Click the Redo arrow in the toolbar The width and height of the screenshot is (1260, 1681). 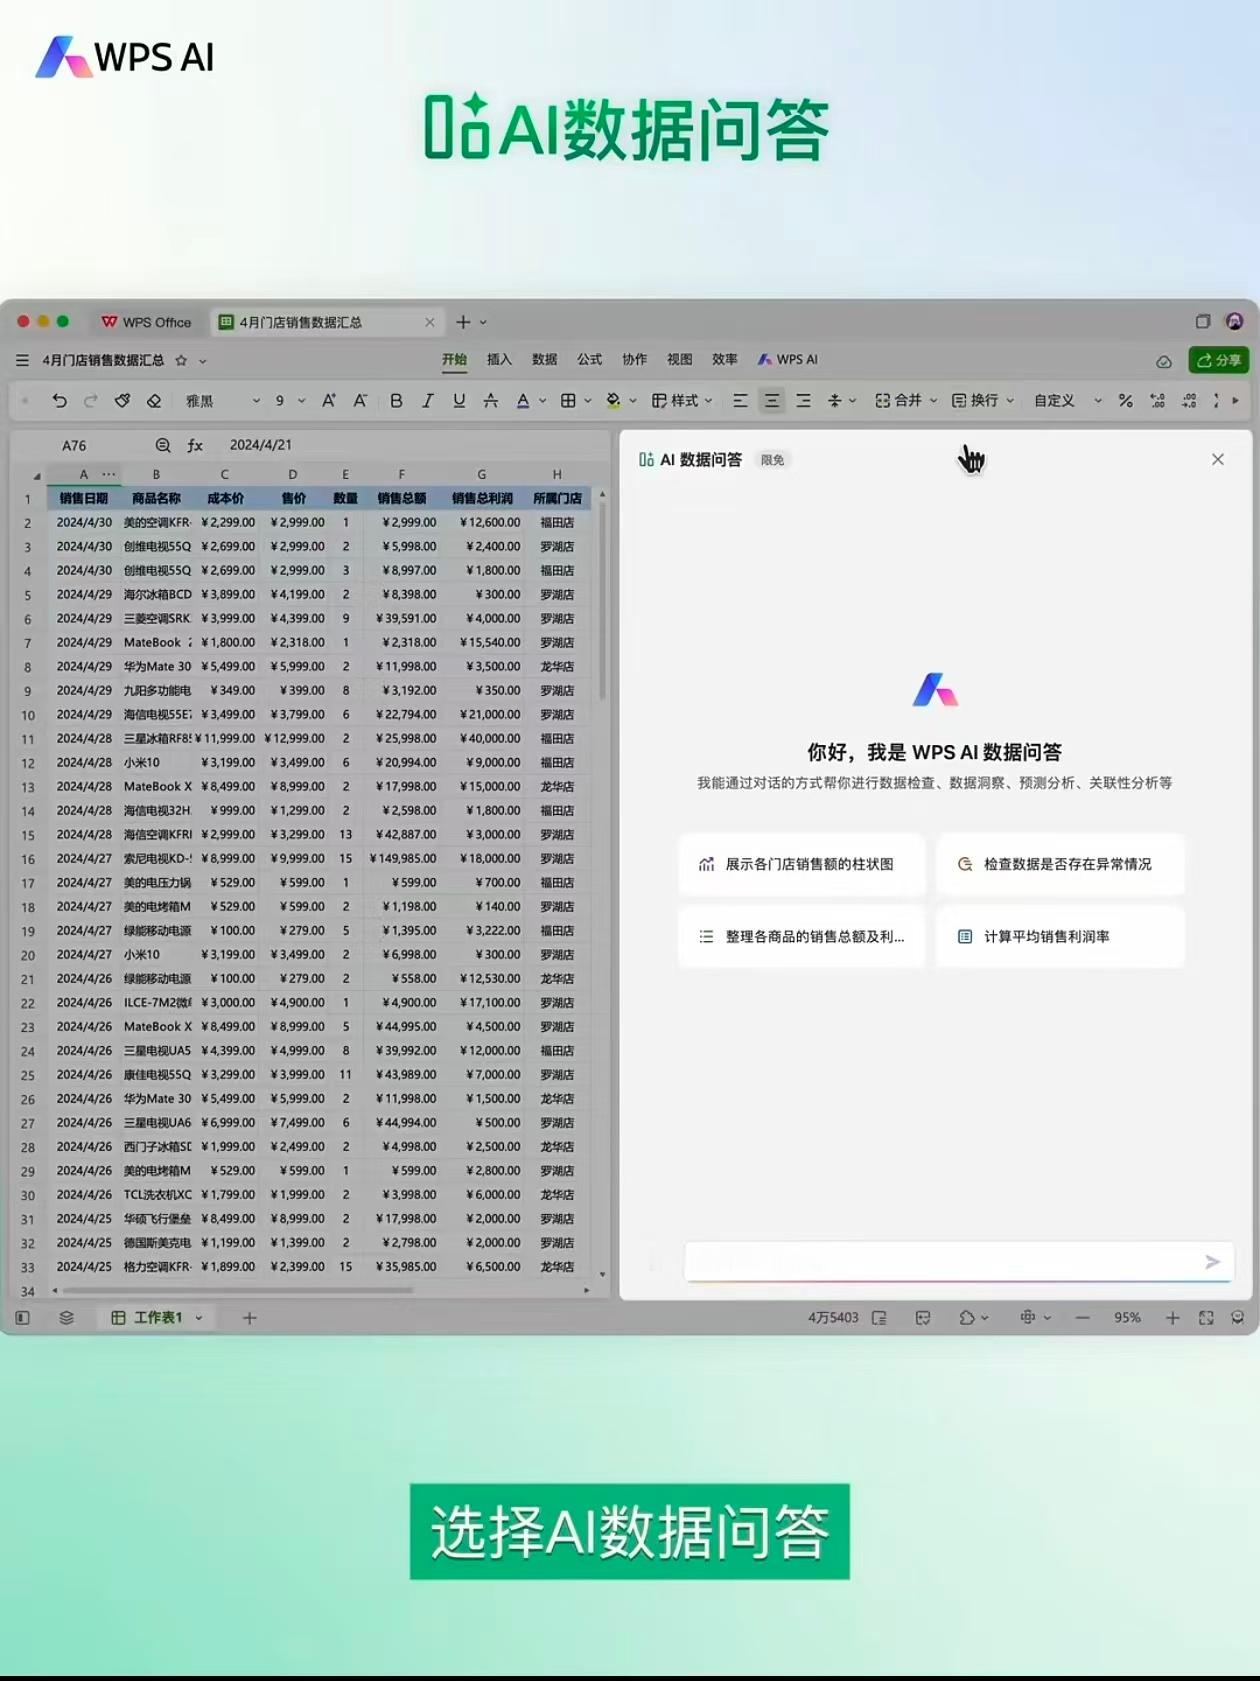[x=90, y=401]
